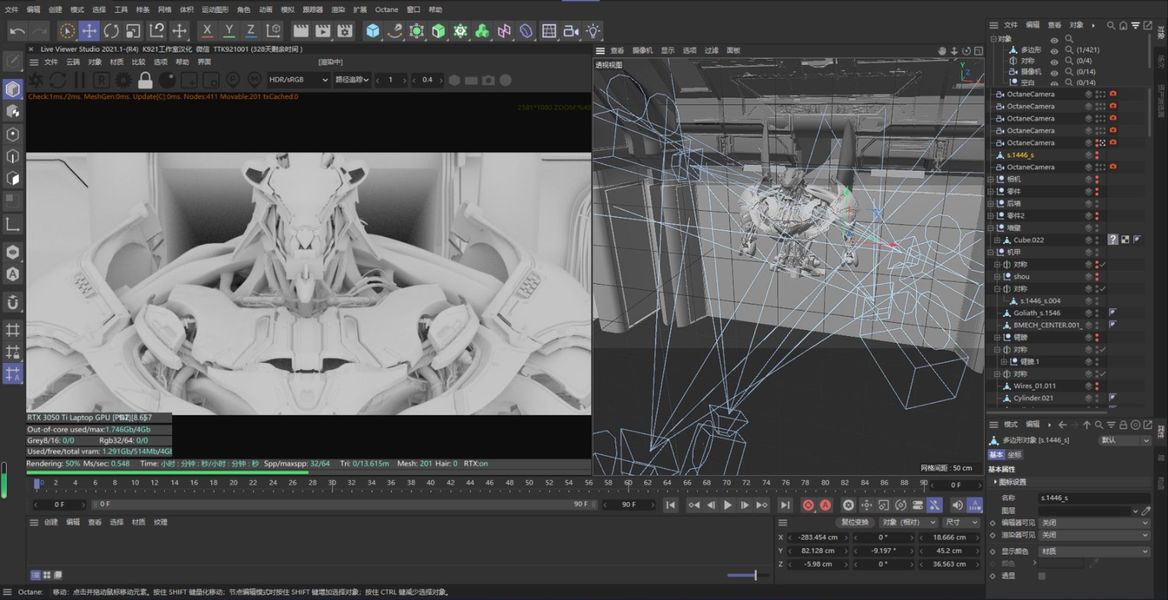This screenshot has height=600, width=1168.
Task: Open the 渲染 menu in menu bar
Action: coord(337,10)
